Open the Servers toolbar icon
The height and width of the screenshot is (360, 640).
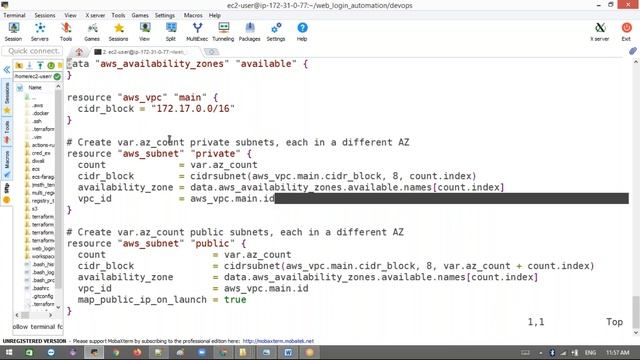click(40, 31)
